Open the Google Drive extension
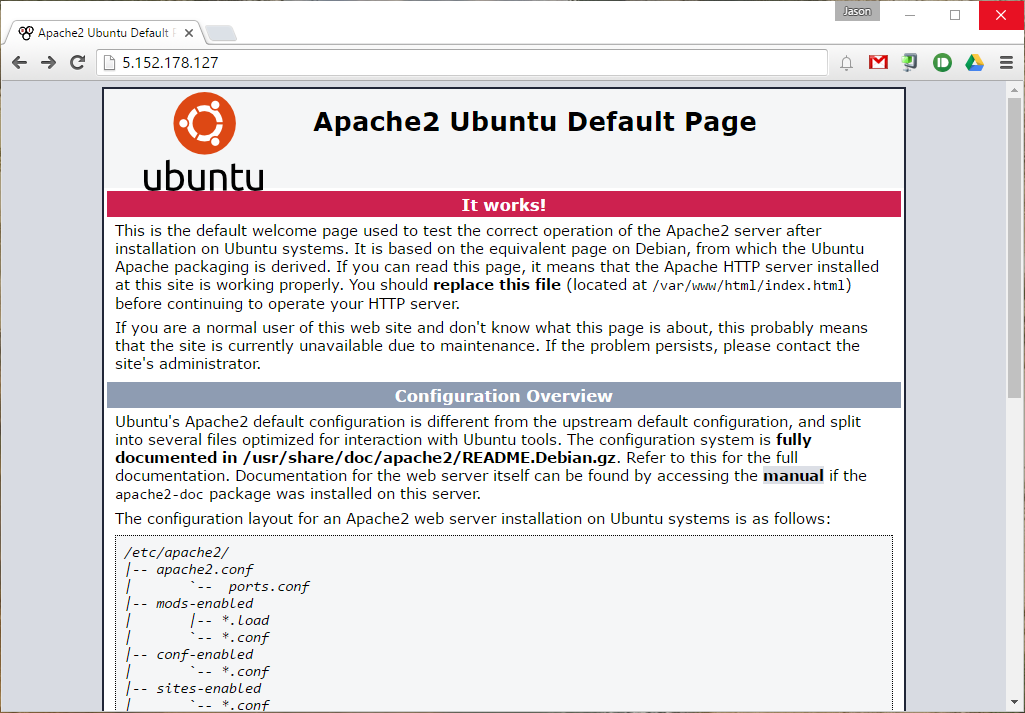 (x=974, y=62)
